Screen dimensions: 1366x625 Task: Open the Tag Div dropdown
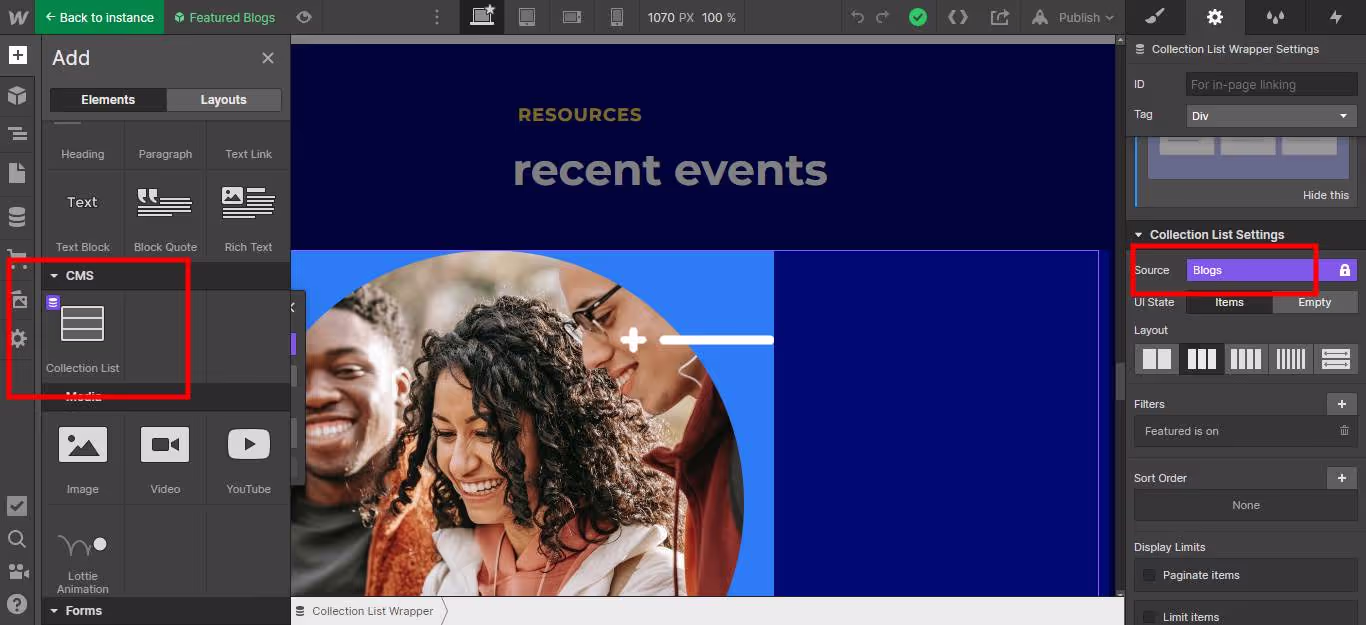tap(1271, 116)
